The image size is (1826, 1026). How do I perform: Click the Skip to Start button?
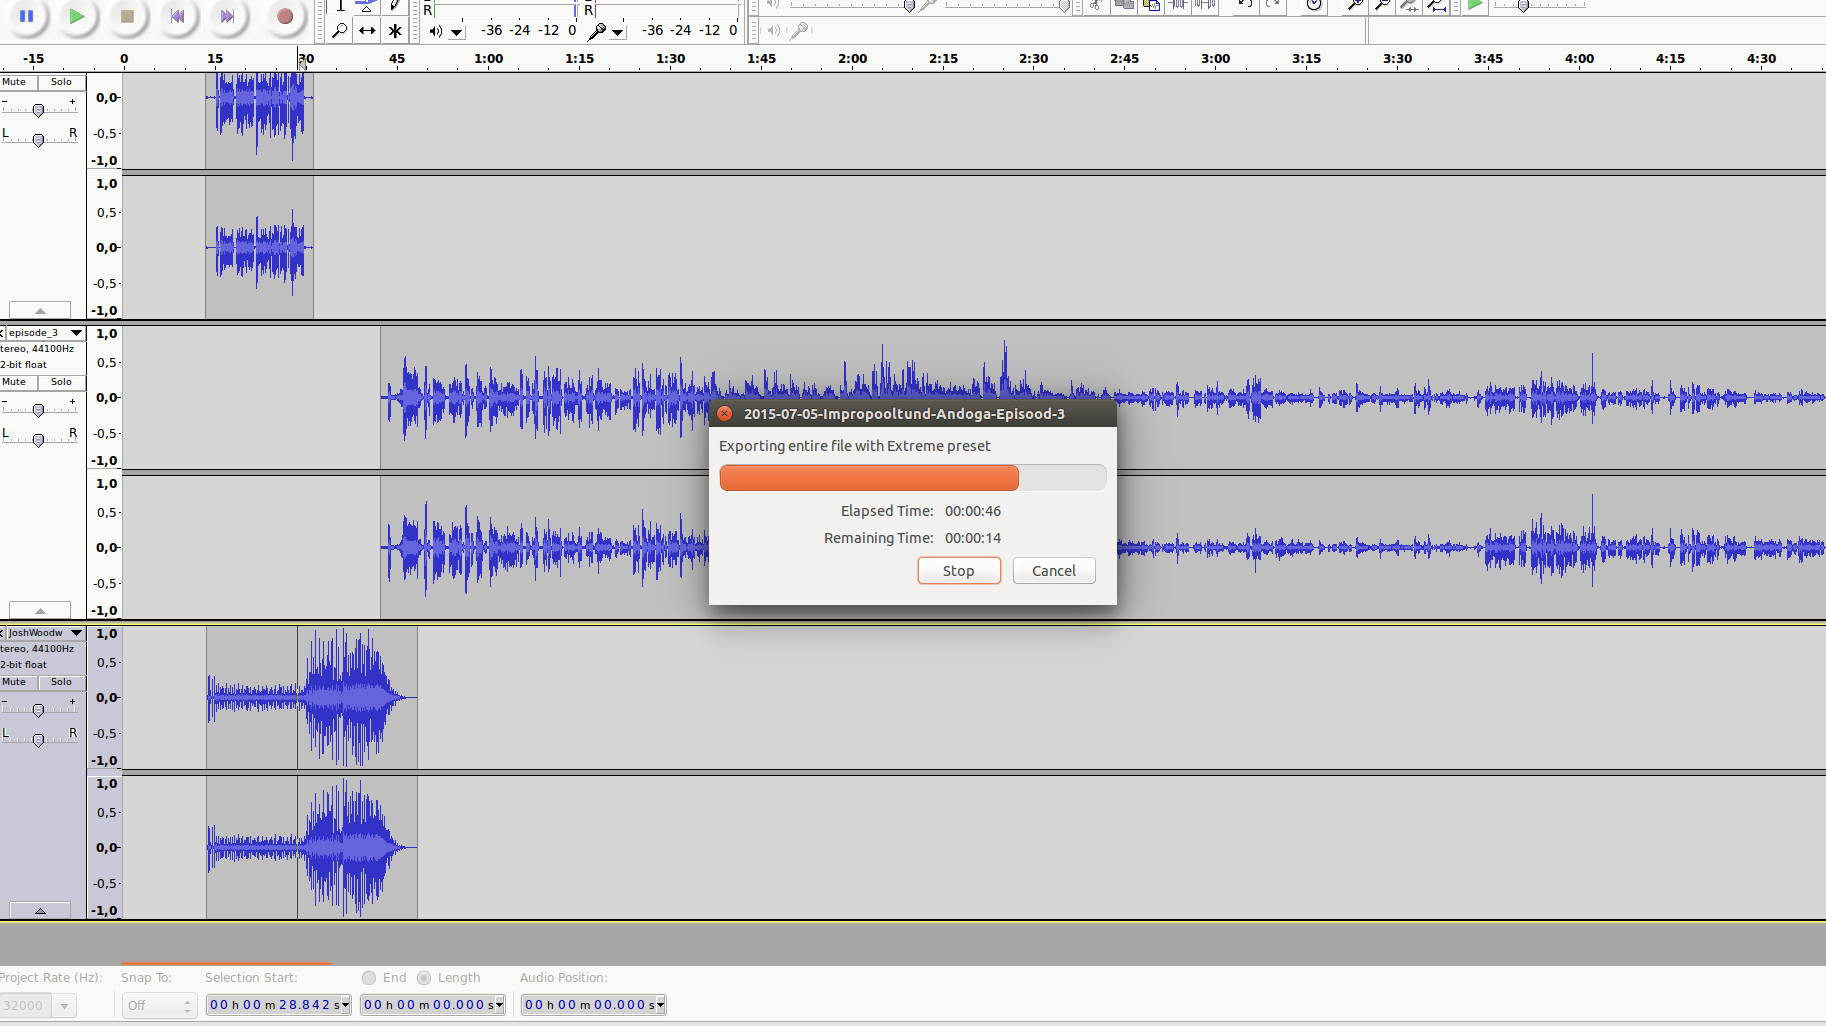(178, 15)
